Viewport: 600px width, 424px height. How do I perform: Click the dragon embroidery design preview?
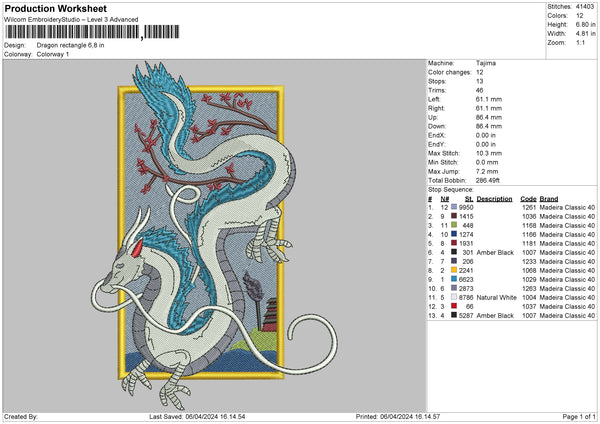[214, 235]
